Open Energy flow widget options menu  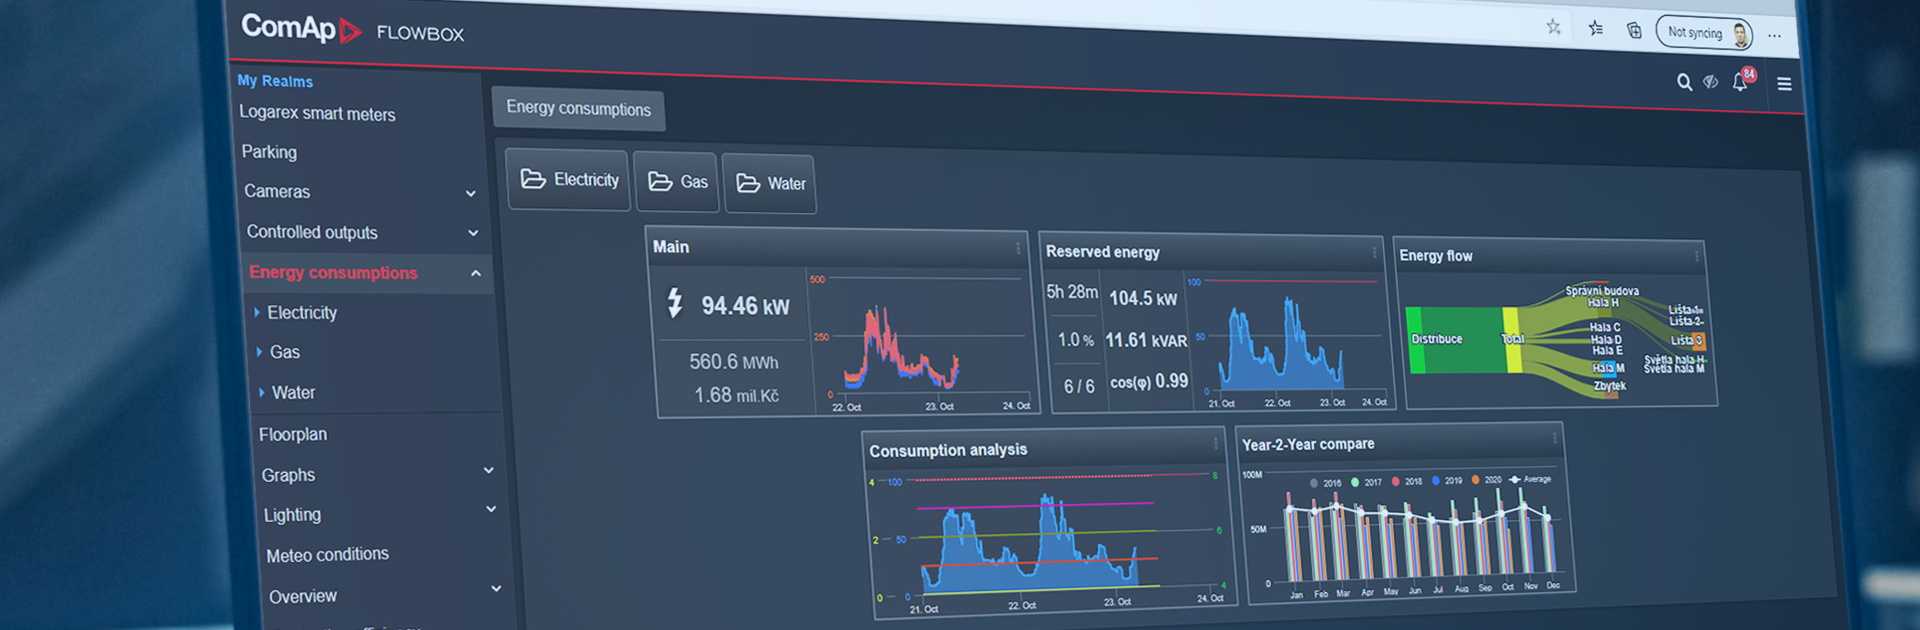(1696, 256)
